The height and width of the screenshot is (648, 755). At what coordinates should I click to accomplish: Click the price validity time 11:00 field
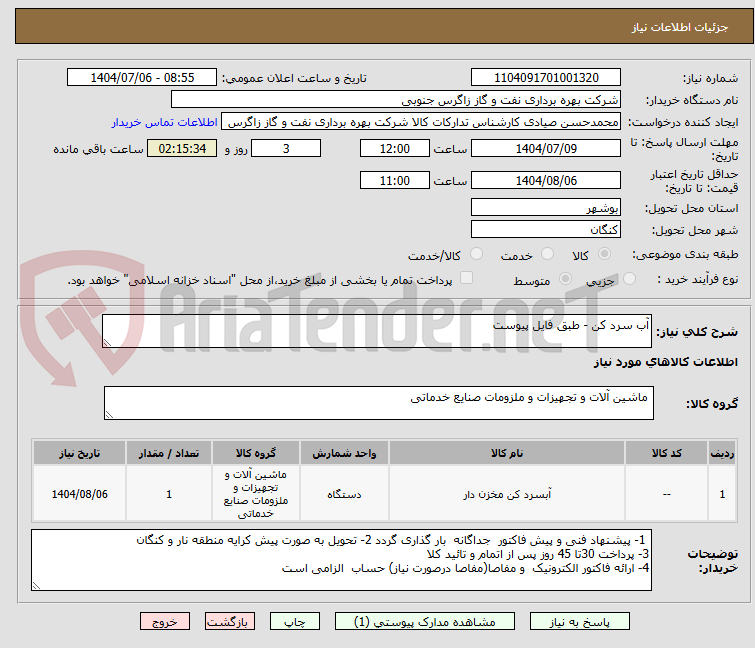[x=395, y=181]
